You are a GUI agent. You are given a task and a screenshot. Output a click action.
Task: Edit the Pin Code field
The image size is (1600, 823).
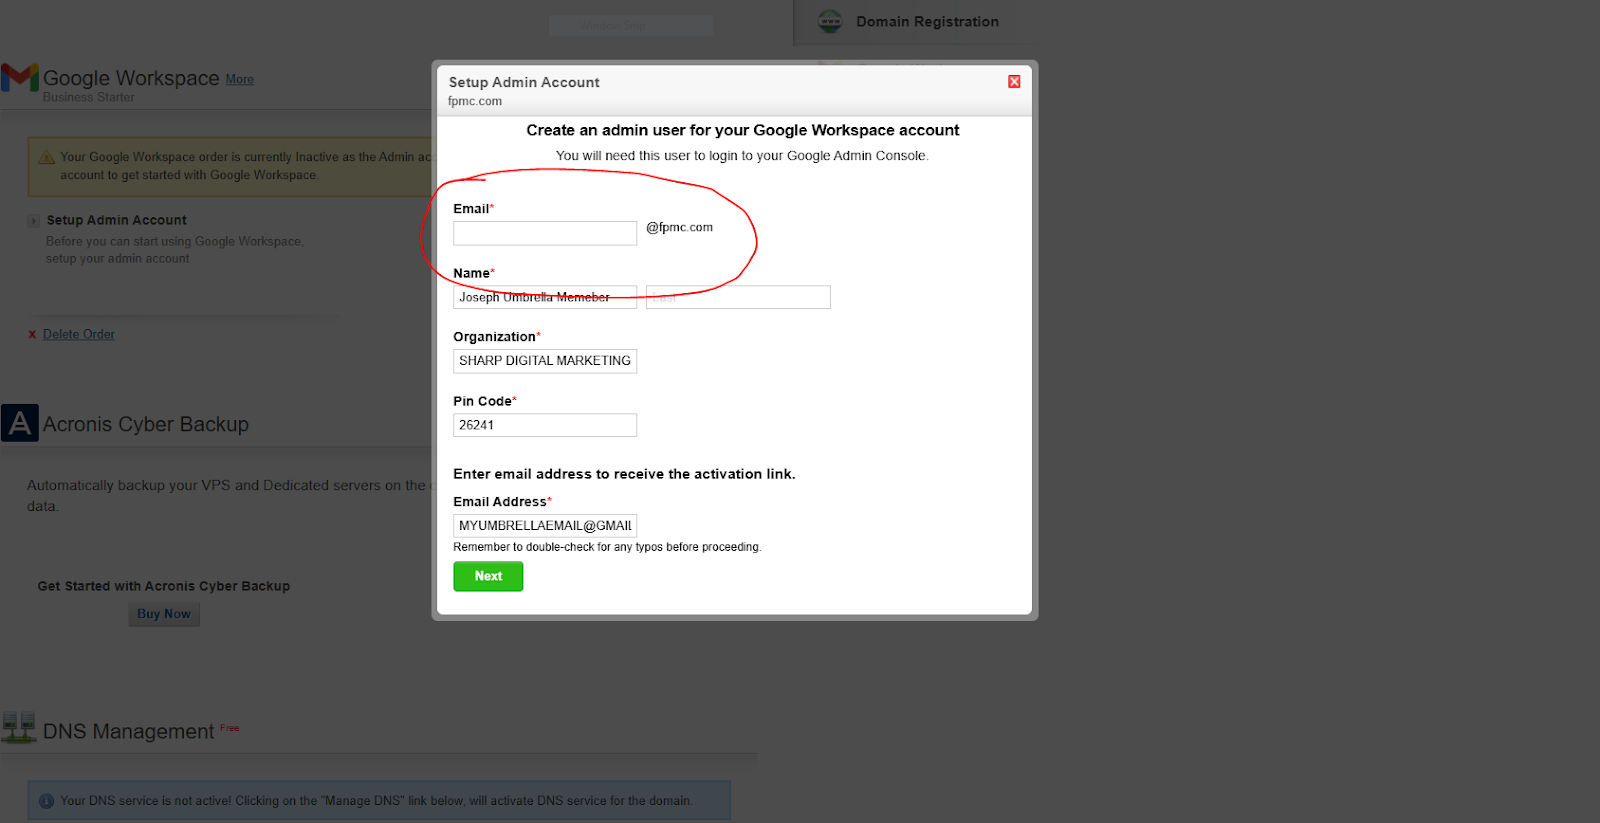tap(545, 425)
